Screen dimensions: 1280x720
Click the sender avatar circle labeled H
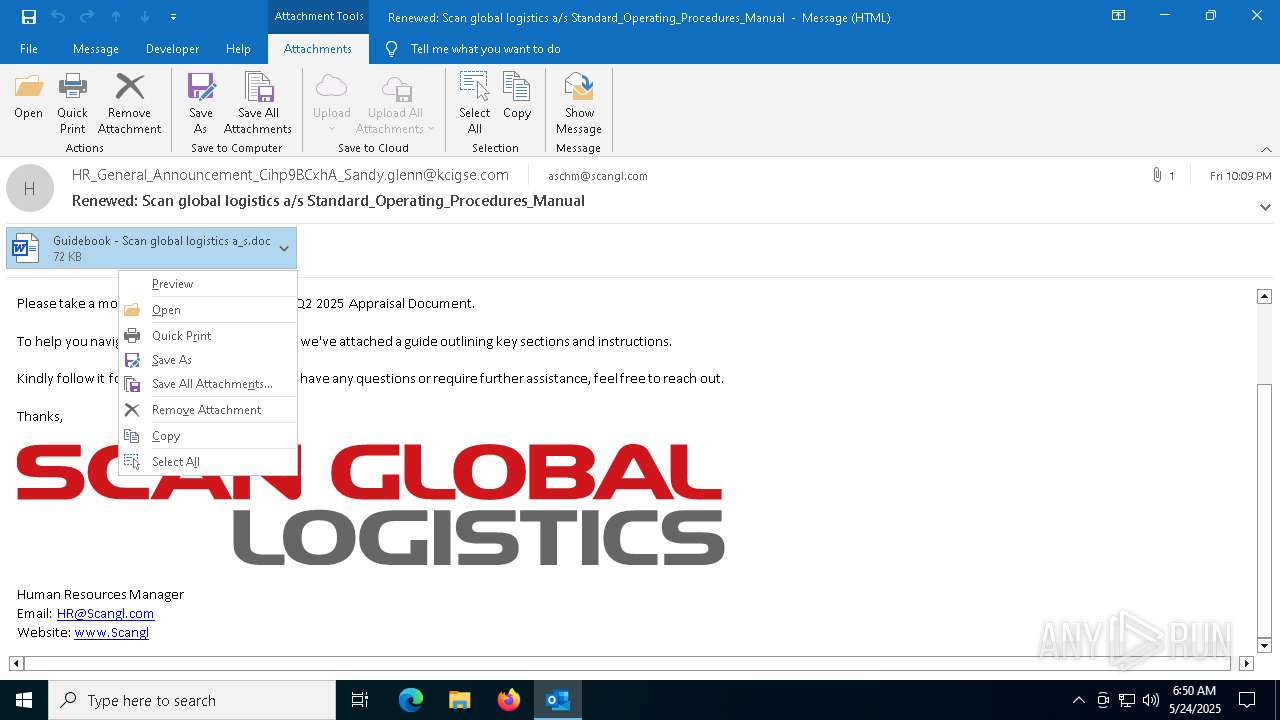tap(30, 188)
